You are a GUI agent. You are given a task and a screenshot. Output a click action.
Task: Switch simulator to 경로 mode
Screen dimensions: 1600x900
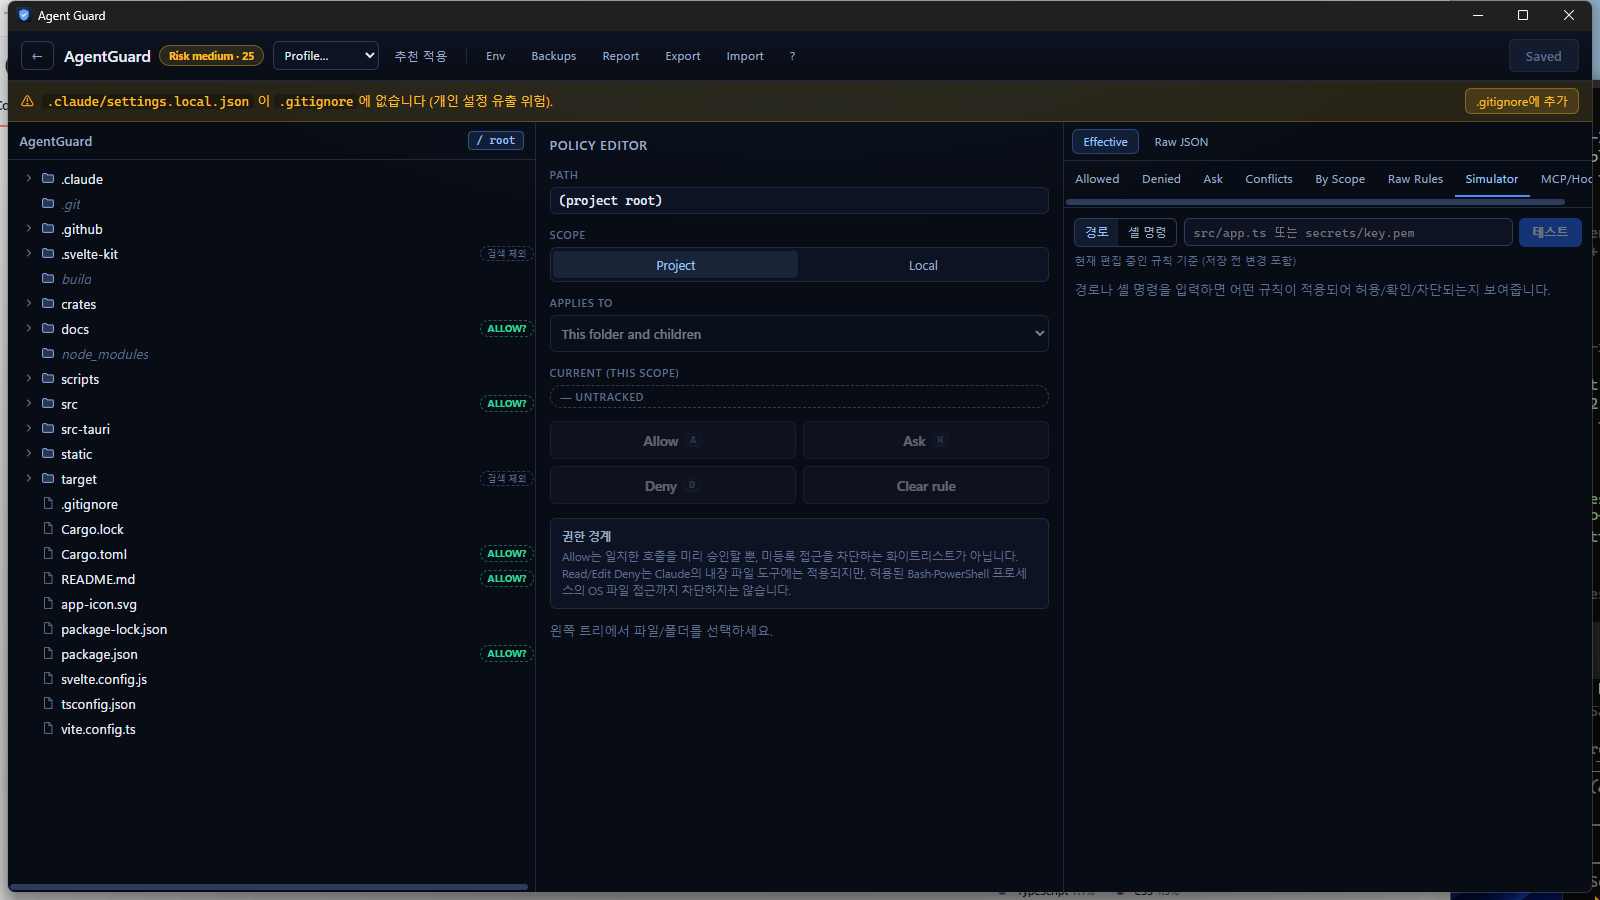[1097, 232]
